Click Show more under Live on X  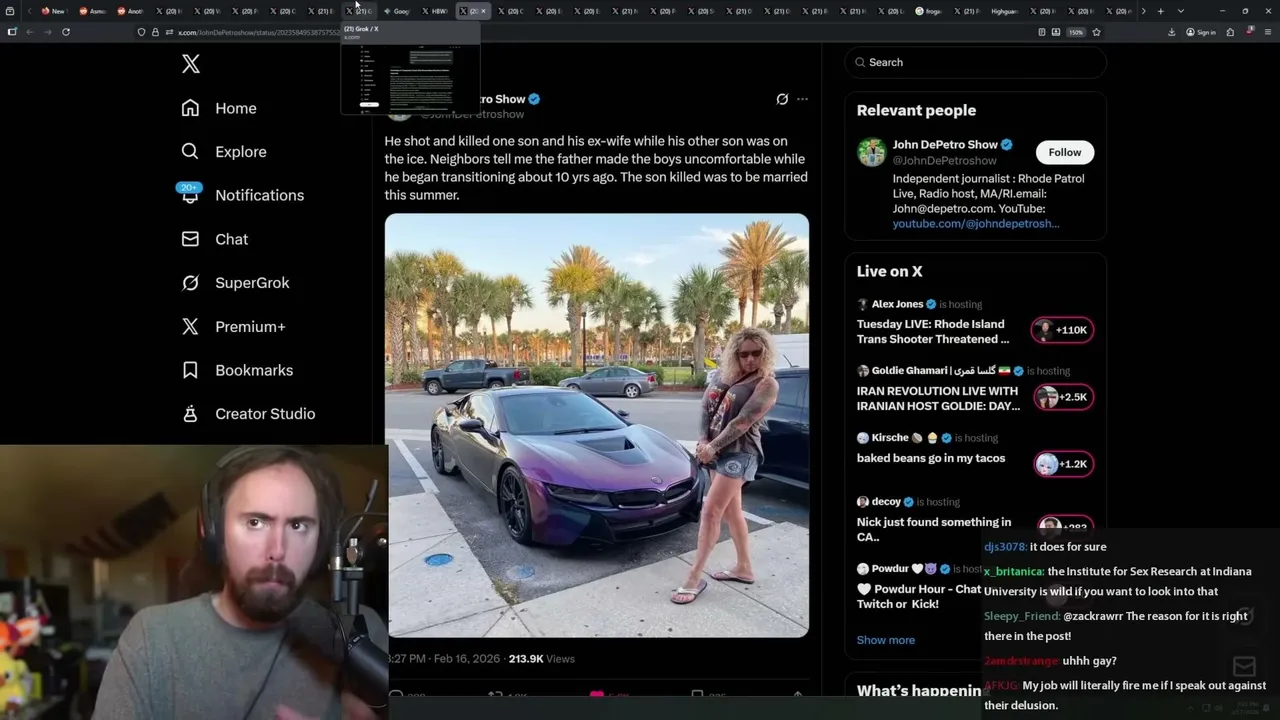coord(885,640)
